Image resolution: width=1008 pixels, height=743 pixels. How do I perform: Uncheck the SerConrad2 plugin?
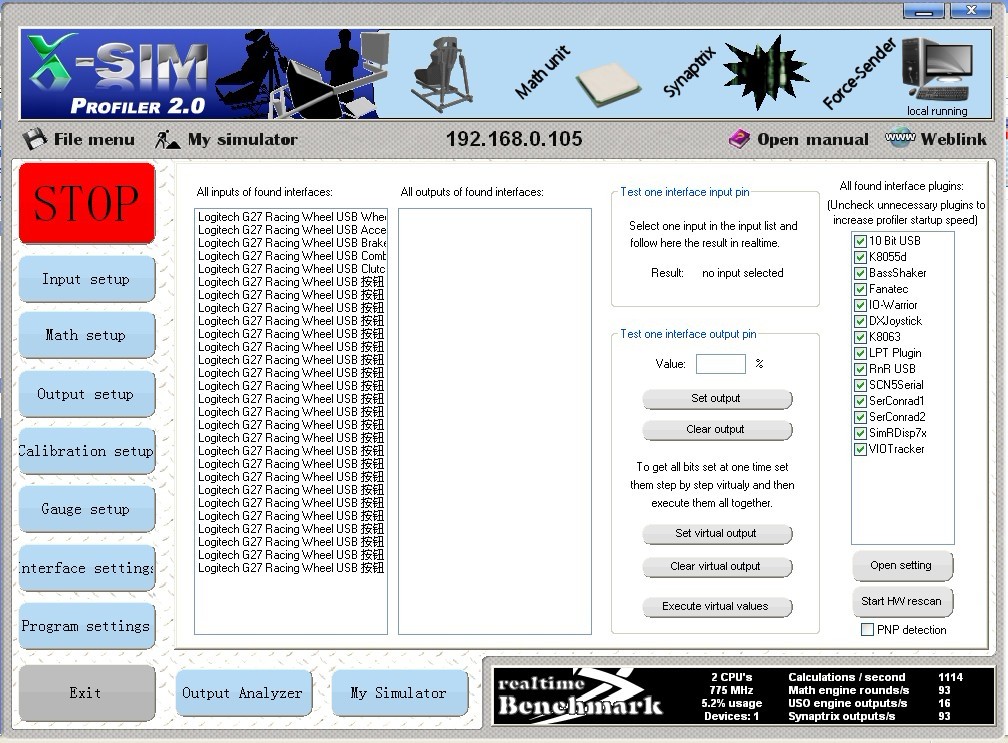[860, 417]
